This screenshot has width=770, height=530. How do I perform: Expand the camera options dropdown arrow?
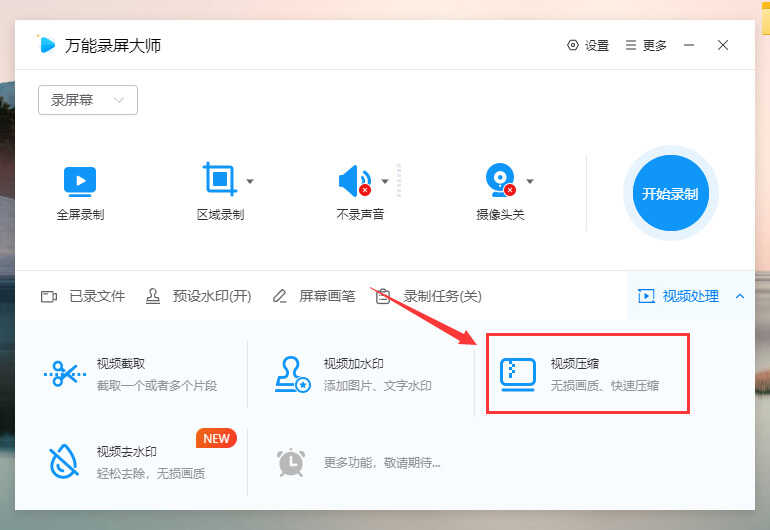(x=530, y=181)
